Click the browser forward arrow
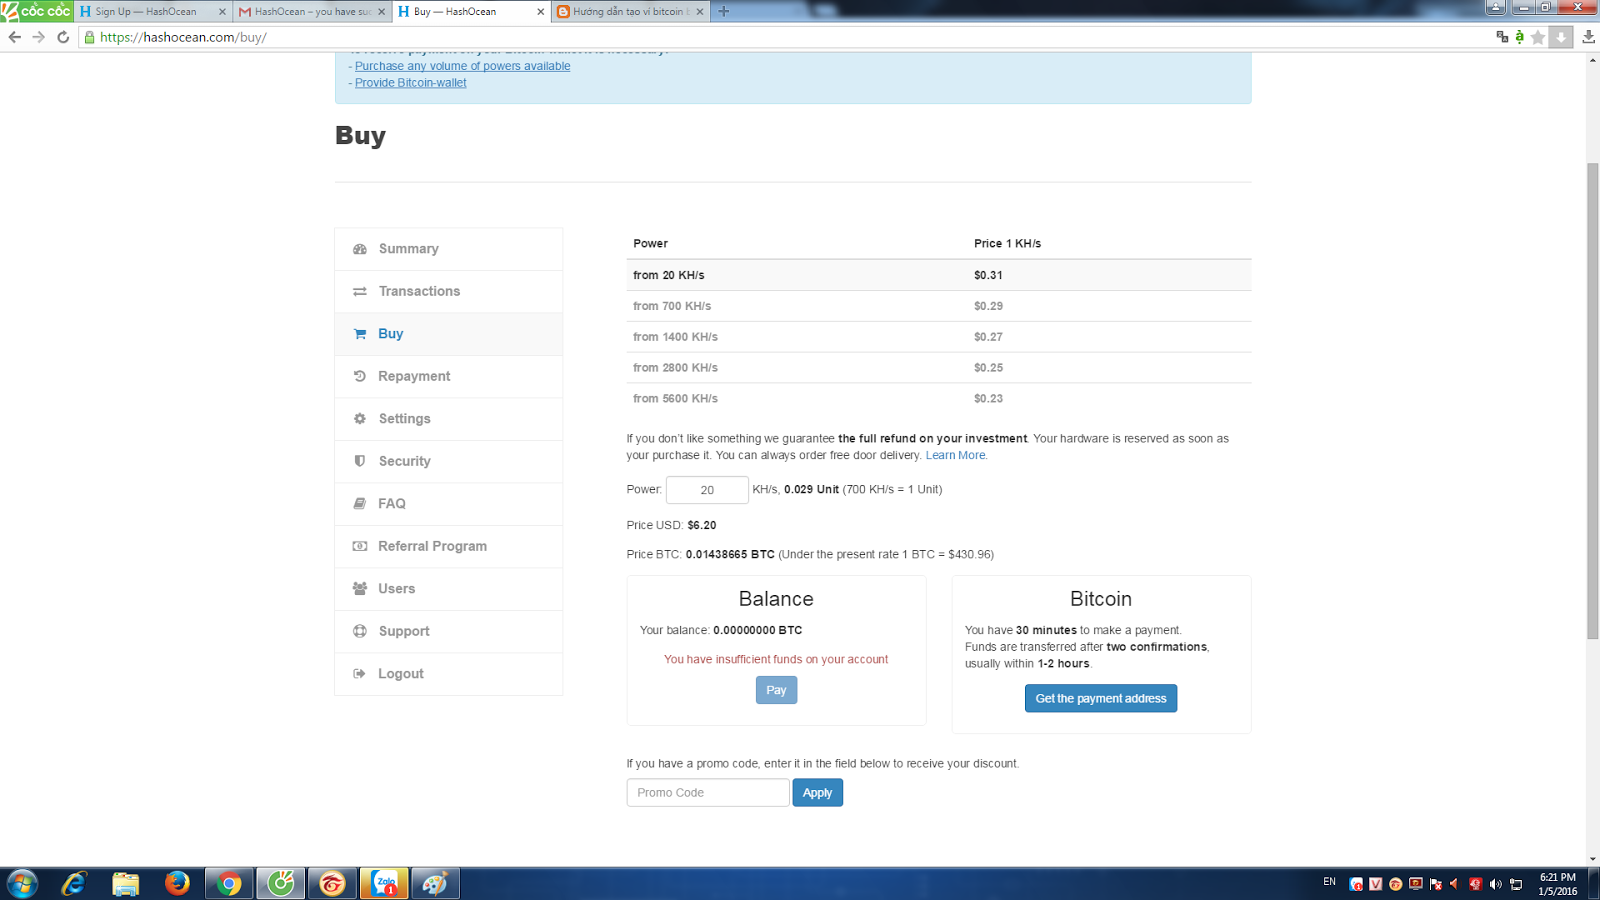The image size is (1600, 900). [x=39, y=37]
